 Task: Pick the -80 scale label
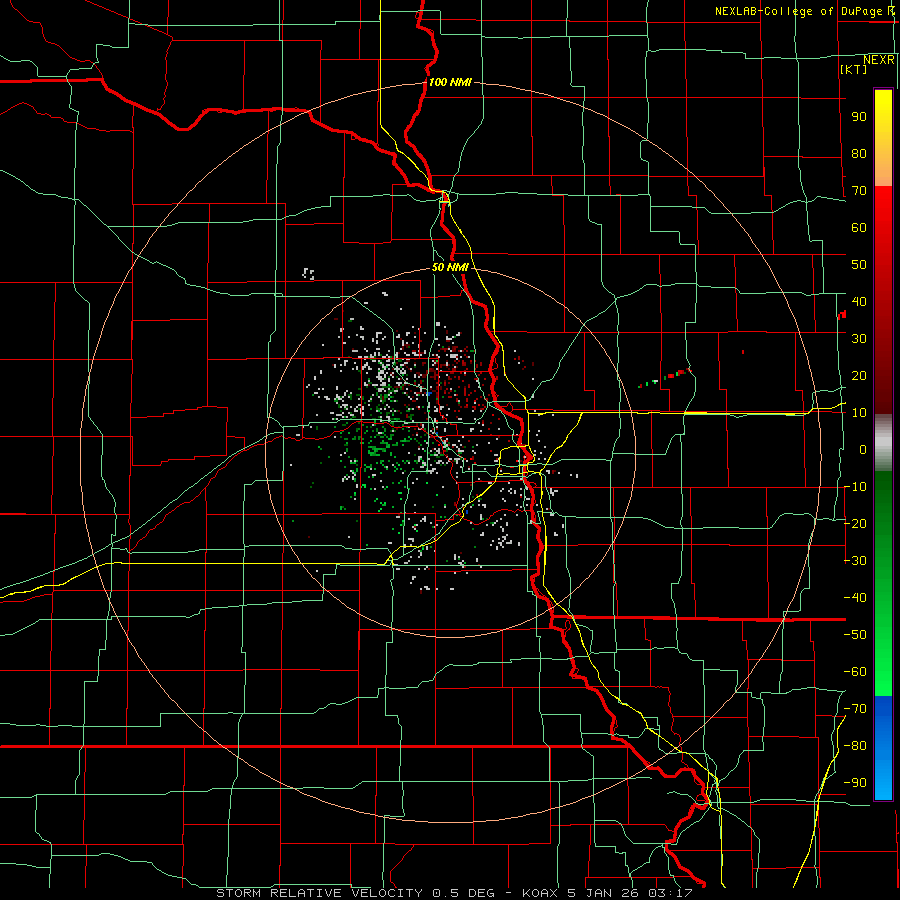[855, 746]
